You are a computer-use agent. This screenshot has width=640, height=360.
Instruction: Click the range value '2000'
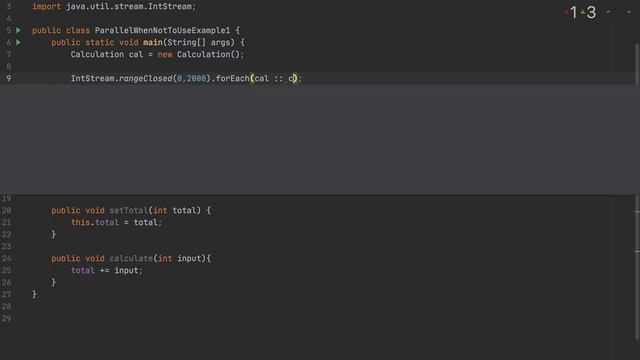(x=196, y=78)
